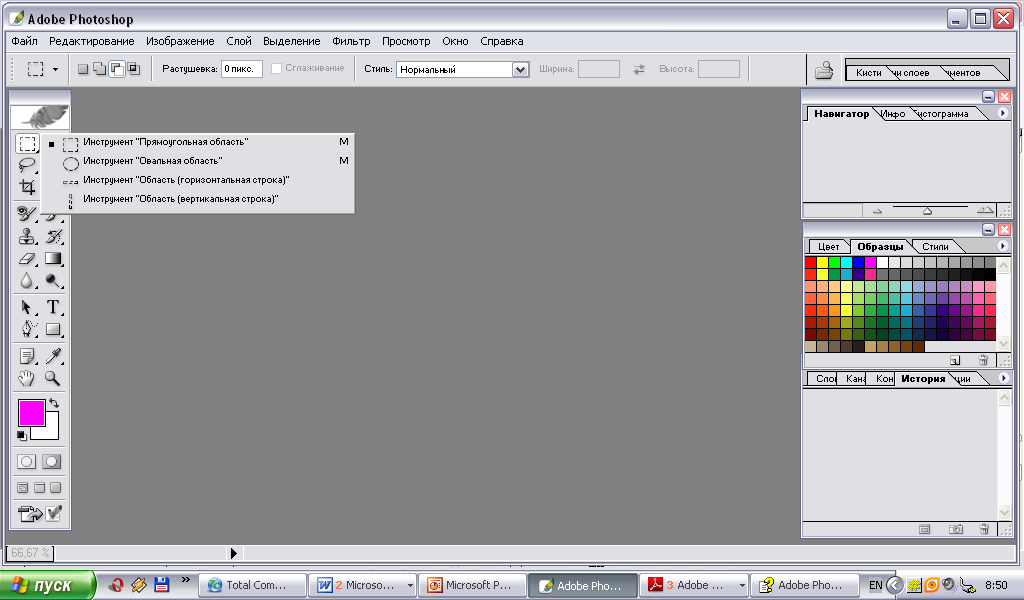Screen dimensions: 1024x600
Task: Delete swatch with trash icon in Swatches panel
Action: coord(984,360)
